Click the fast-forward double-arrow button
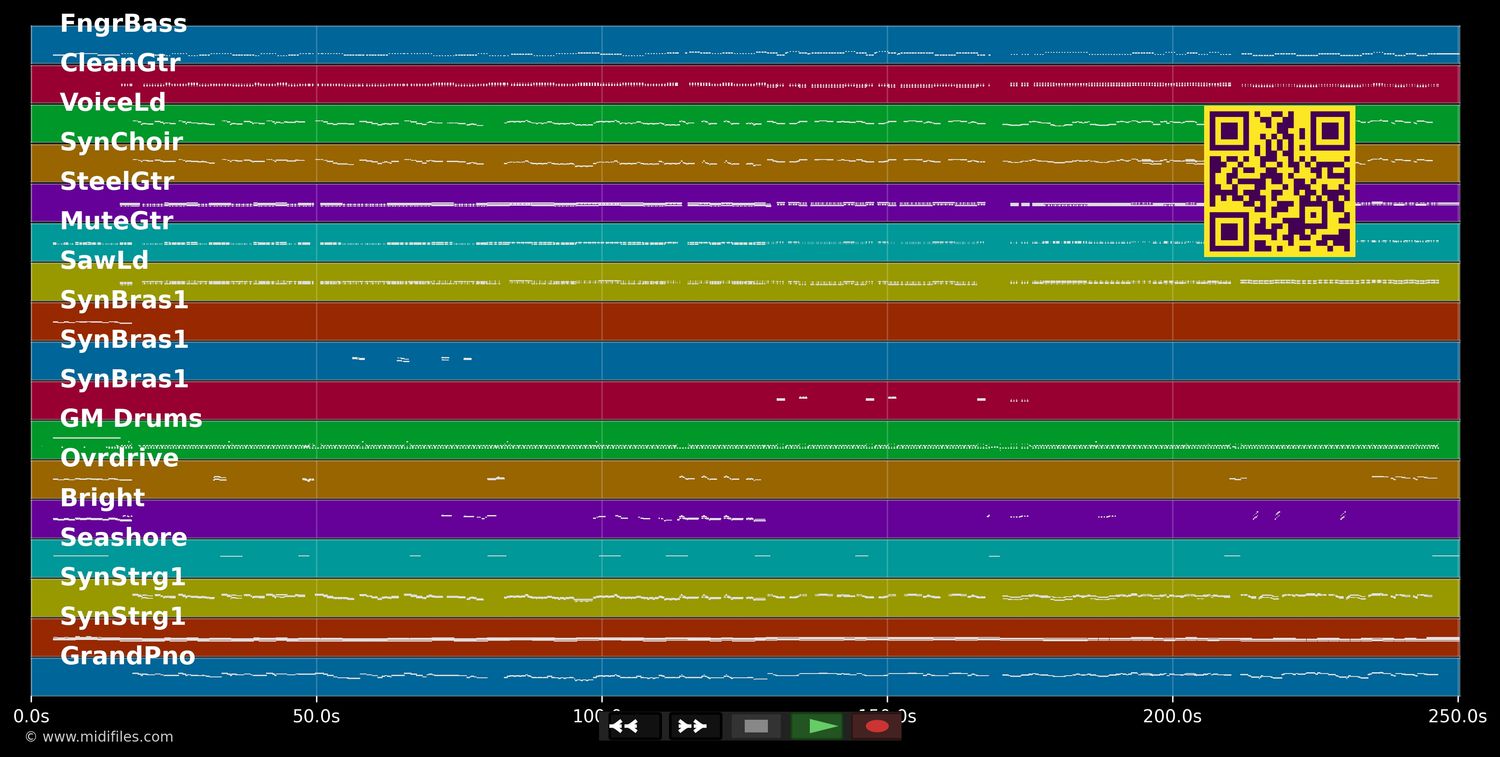Screen dimensions: 1500x757 click(692, 726)
